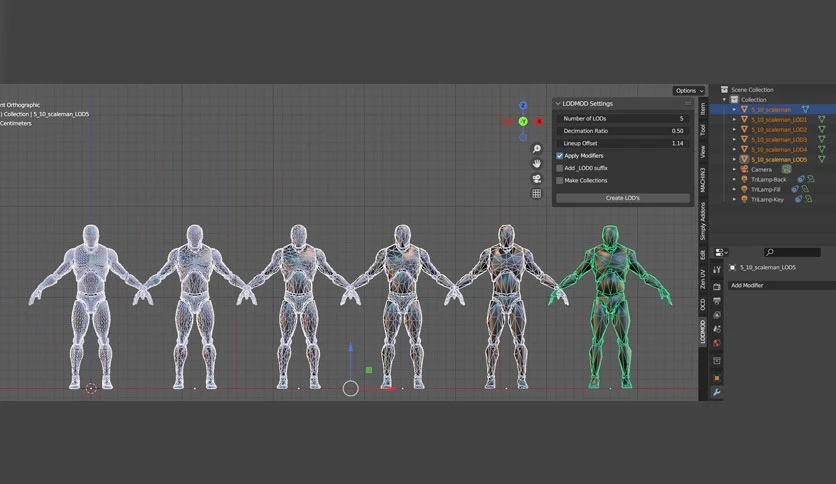Click the blue Z axis on the navigation gizmo
This screenshot has width=836, height=484.
[523, 106]
